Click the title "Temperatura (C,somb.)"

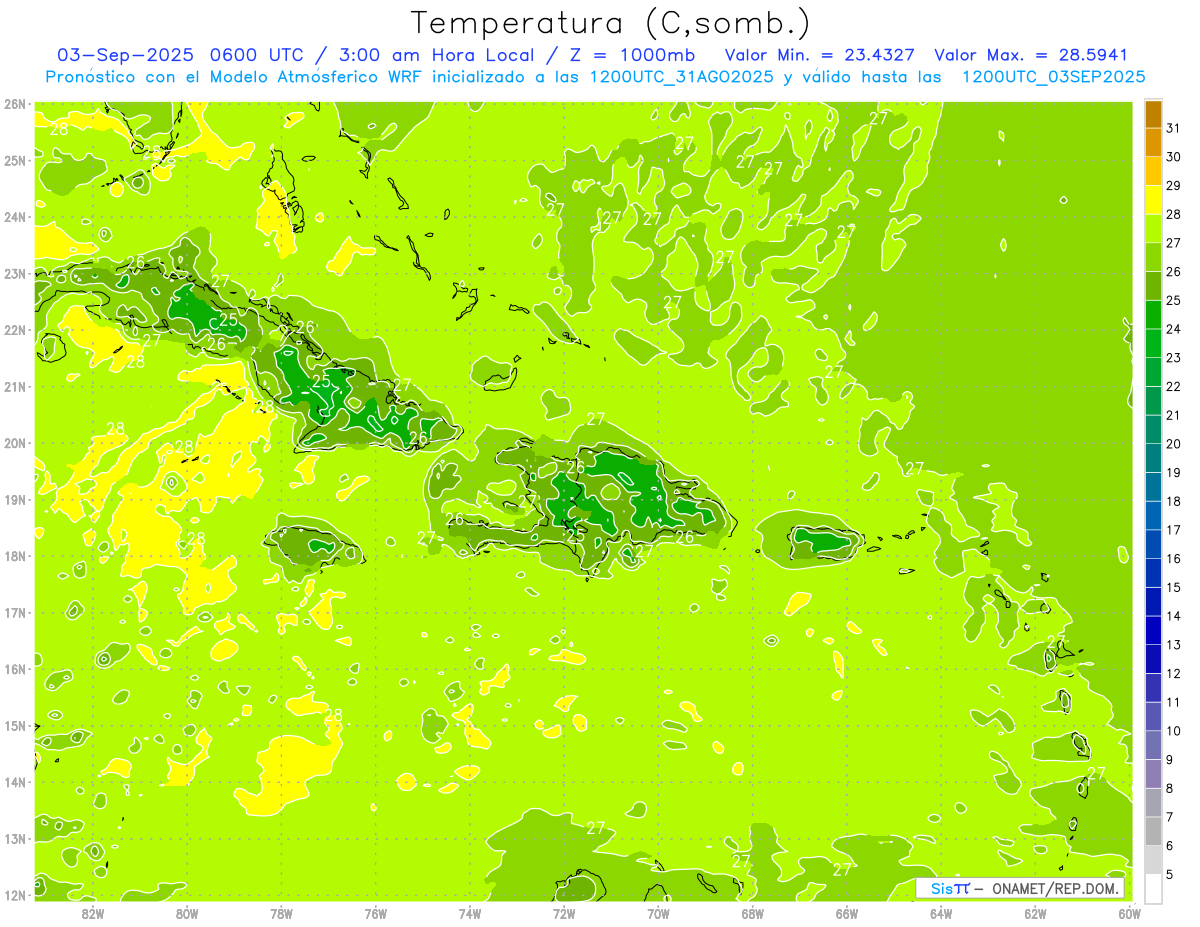point(611,24)
